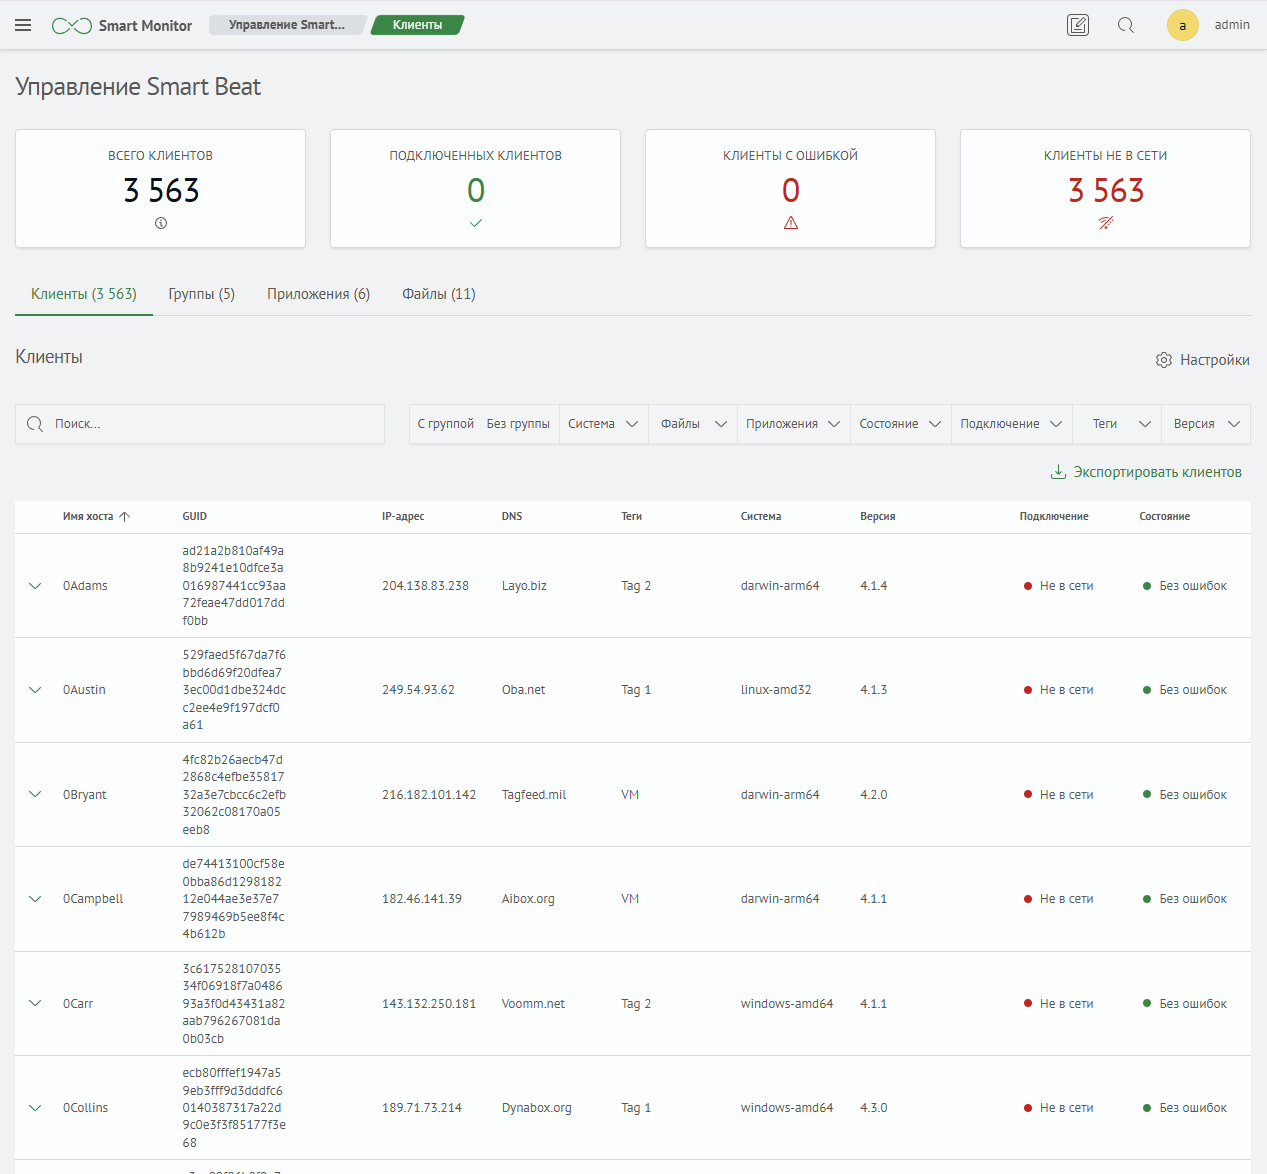Open the Теги filter dropdown
This screenshot has height=1174, width=1267.
pos(1117,424)
